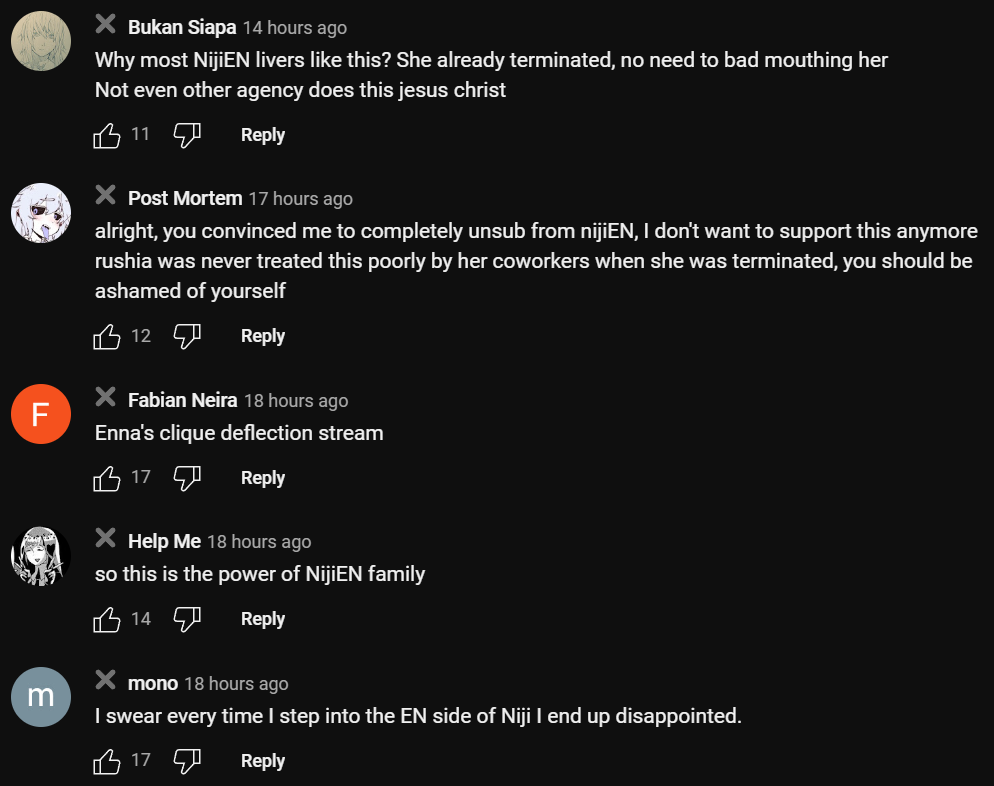This screenshot has height=786, width=994.
Task: Like Post Mortem's comment
Action: [x=107, y=336]
